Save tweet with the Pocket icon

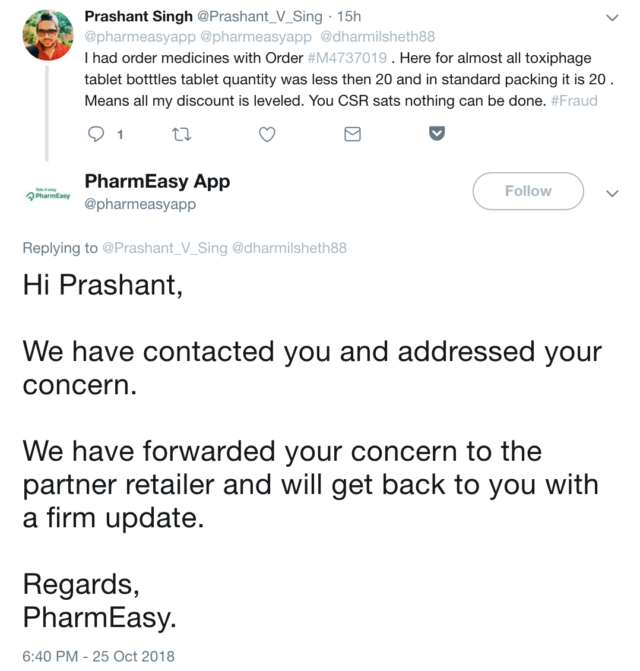coord(436,133)
